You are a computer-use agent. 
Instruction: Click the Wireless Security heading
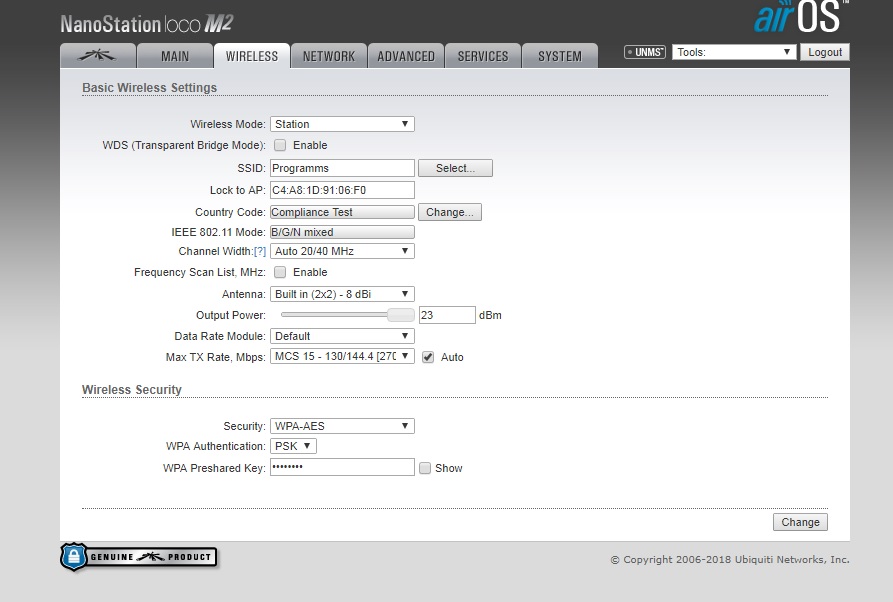(132, 390)
